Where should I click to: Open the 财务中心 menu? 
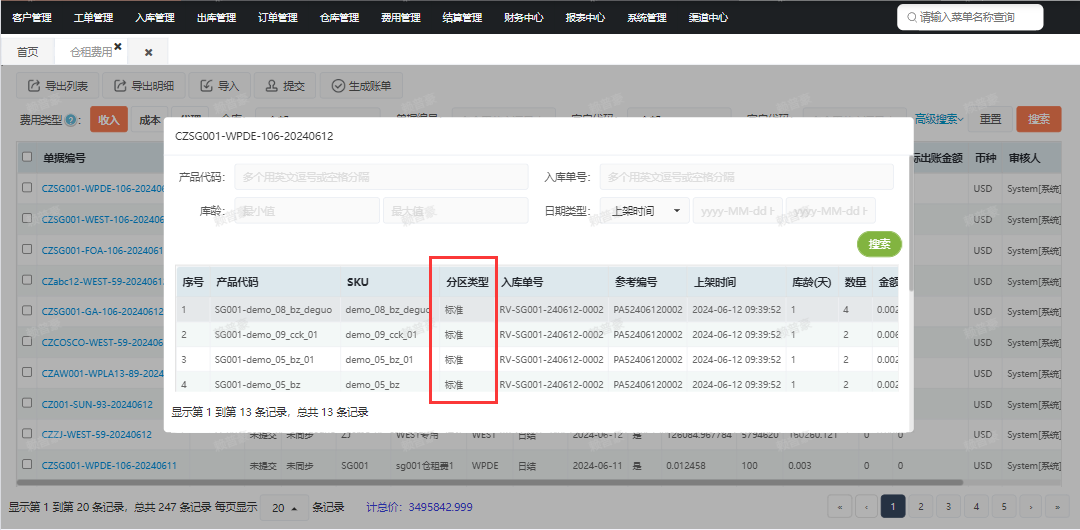(x=524, y=17)
